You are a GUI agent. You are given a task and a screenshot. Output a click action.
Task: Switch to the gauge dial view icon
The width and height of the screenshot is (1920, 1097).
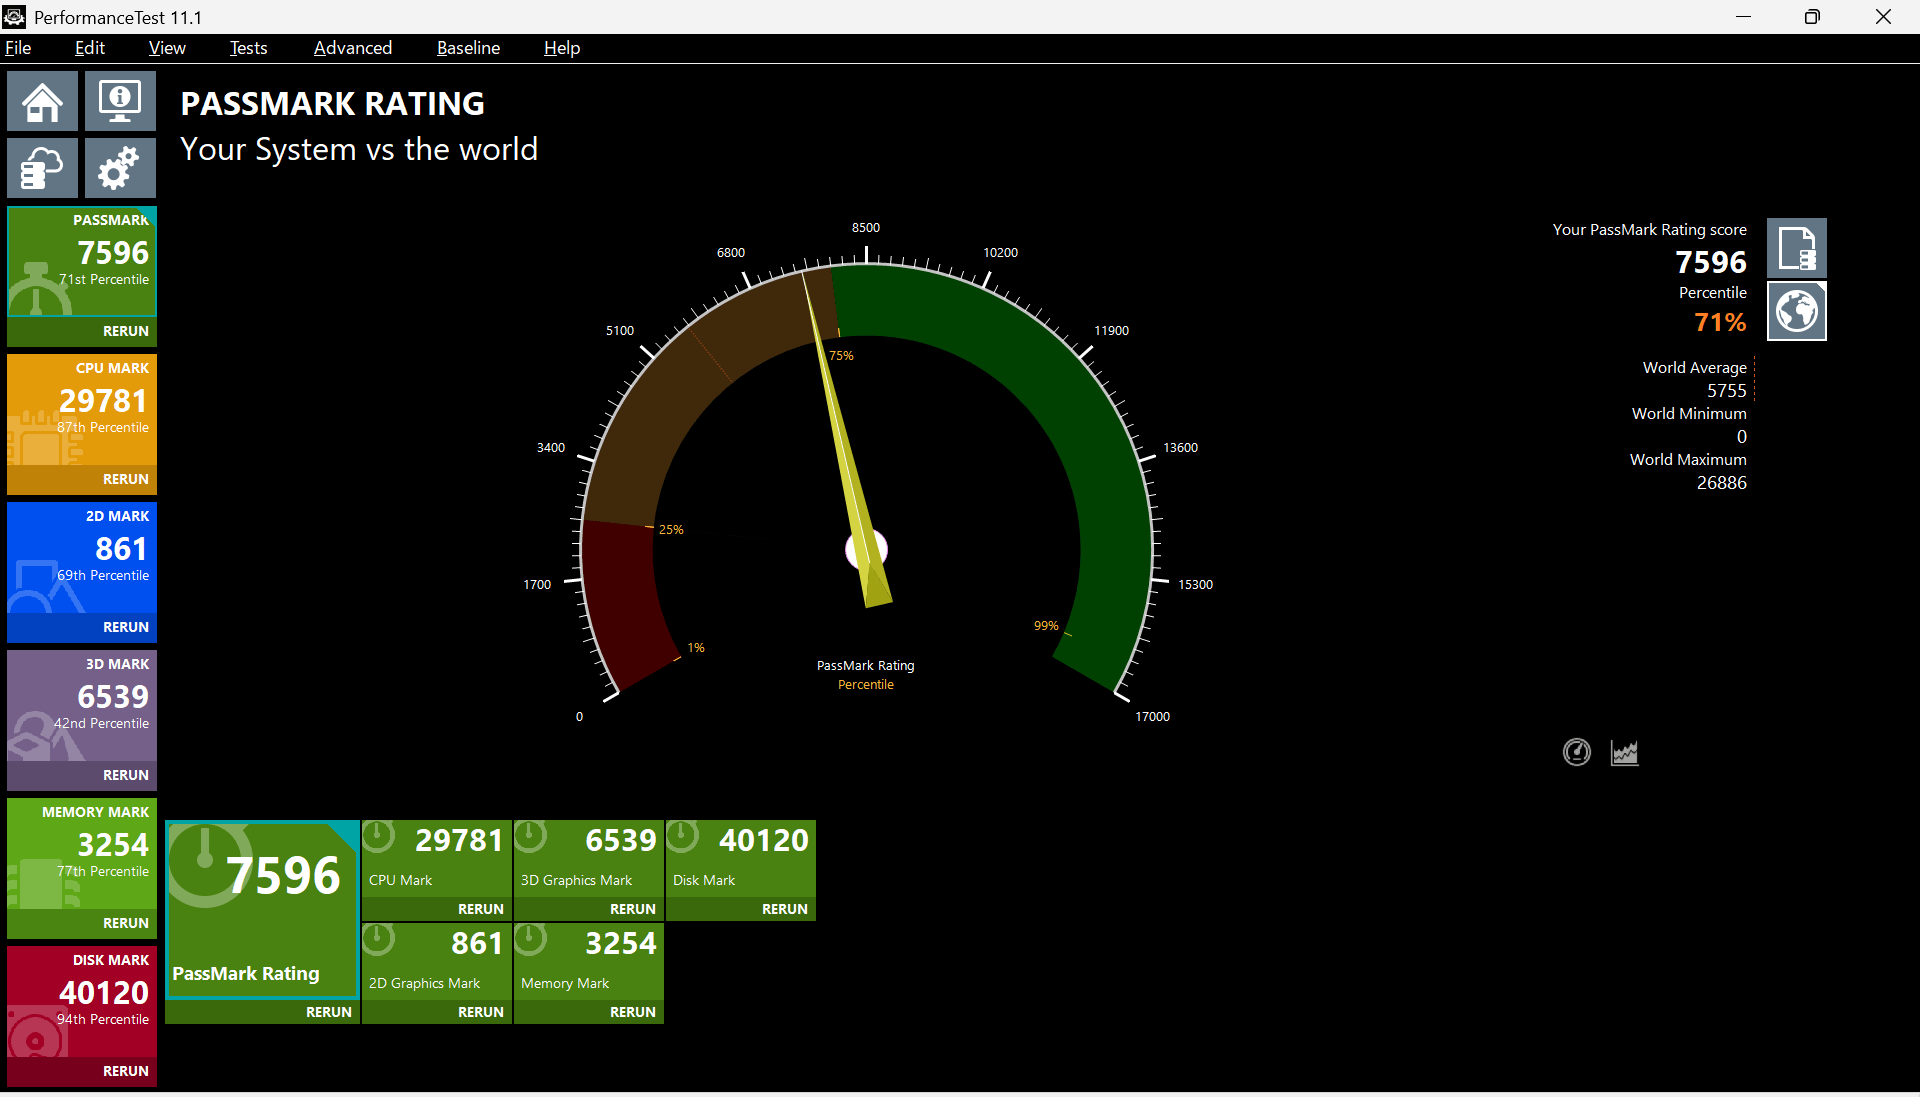[1577, 752]
